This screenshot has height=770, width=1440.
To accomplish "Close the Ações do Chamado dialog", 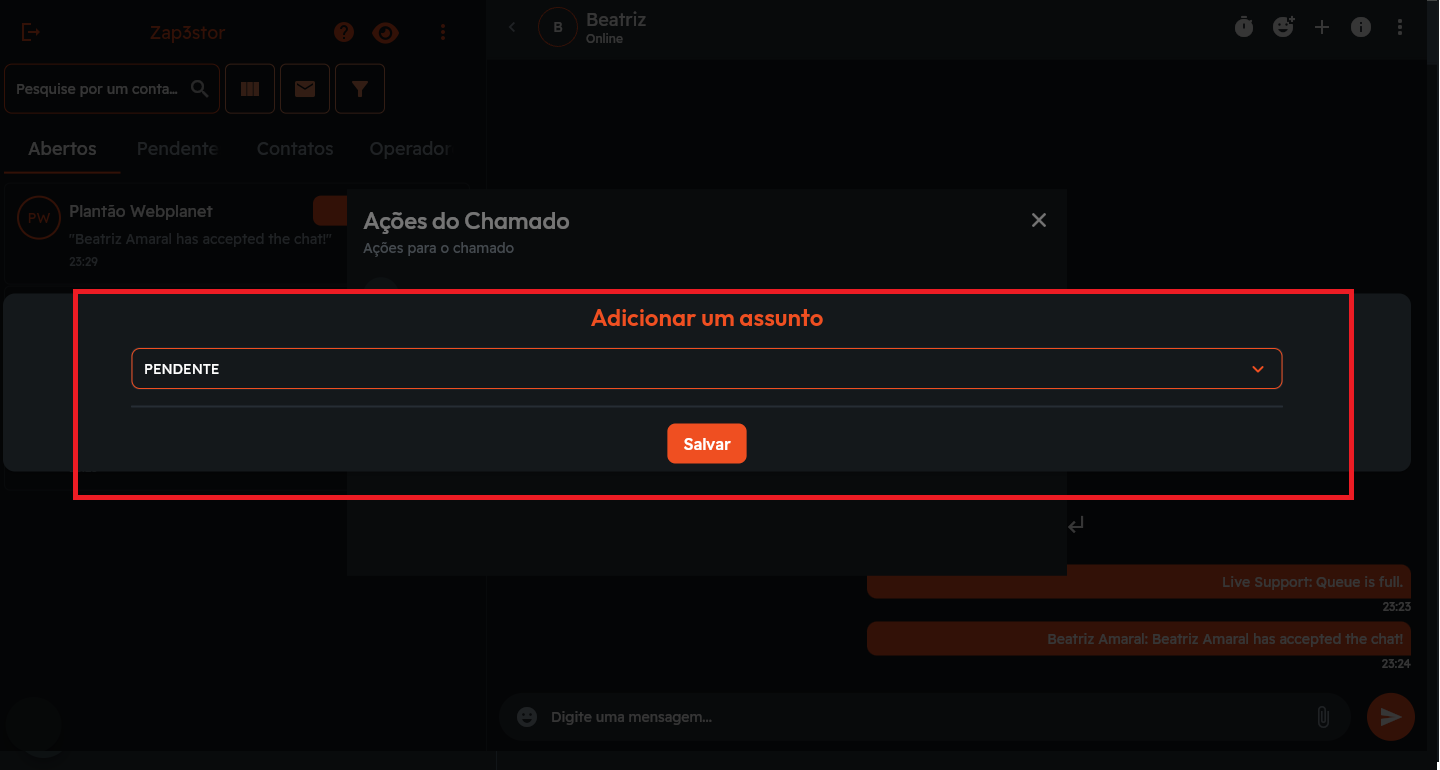I will pos(1039,220).
